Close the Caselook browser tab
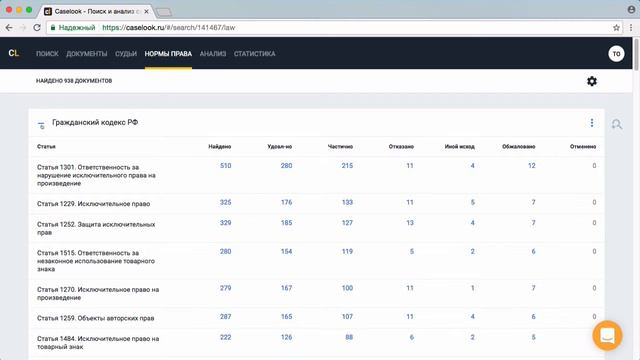Image resolution: width=640 pixels, height=360 pixels. coord(146,11)
